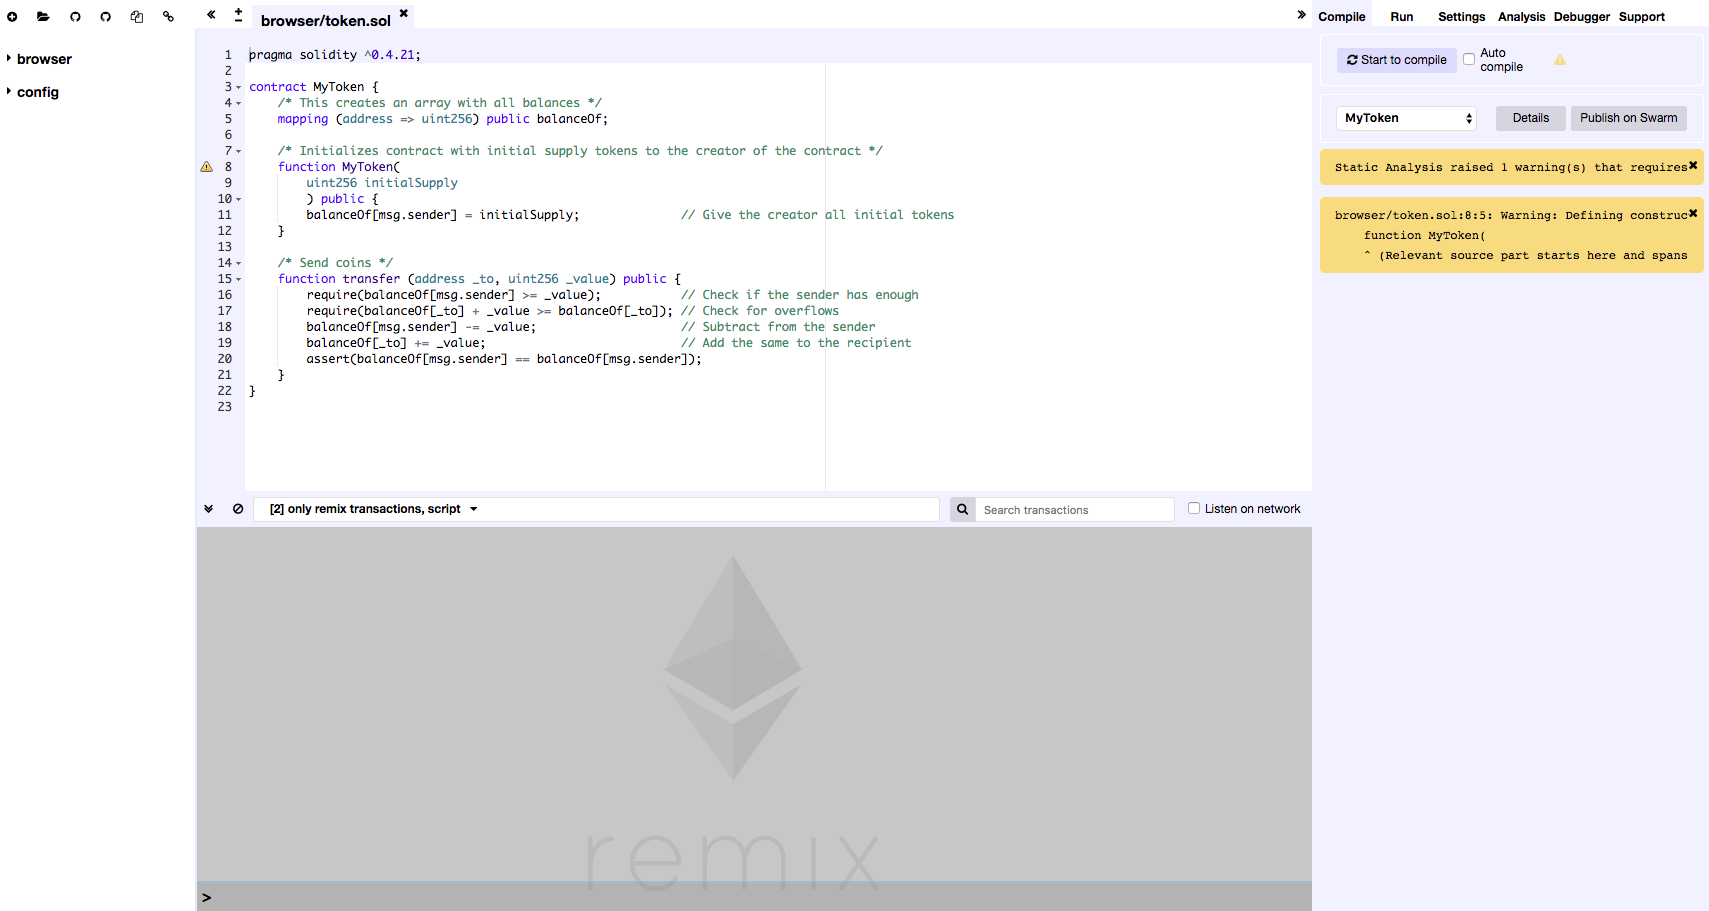Click the warning triangle next to Auto compile
Screen dimensions: 1709x911
point(1560,60)
